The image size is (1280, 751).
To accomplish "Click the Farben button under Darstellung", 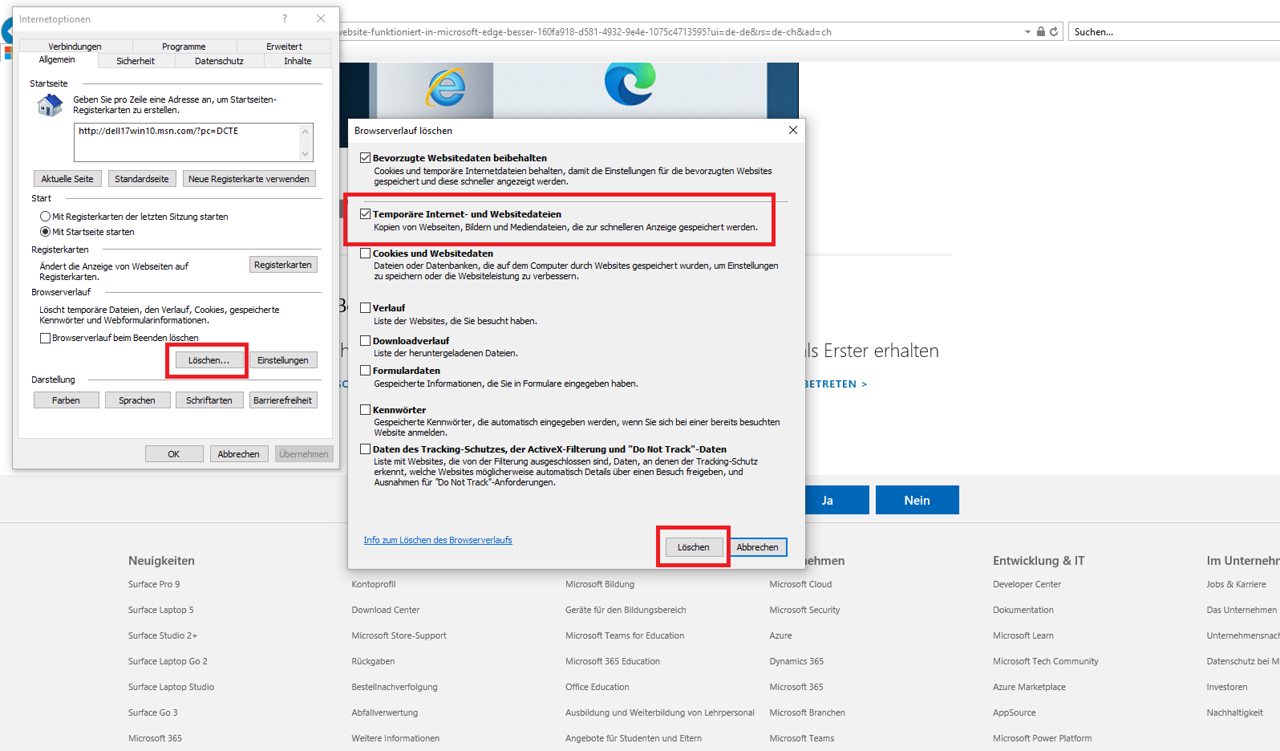I will click(66, 400).
